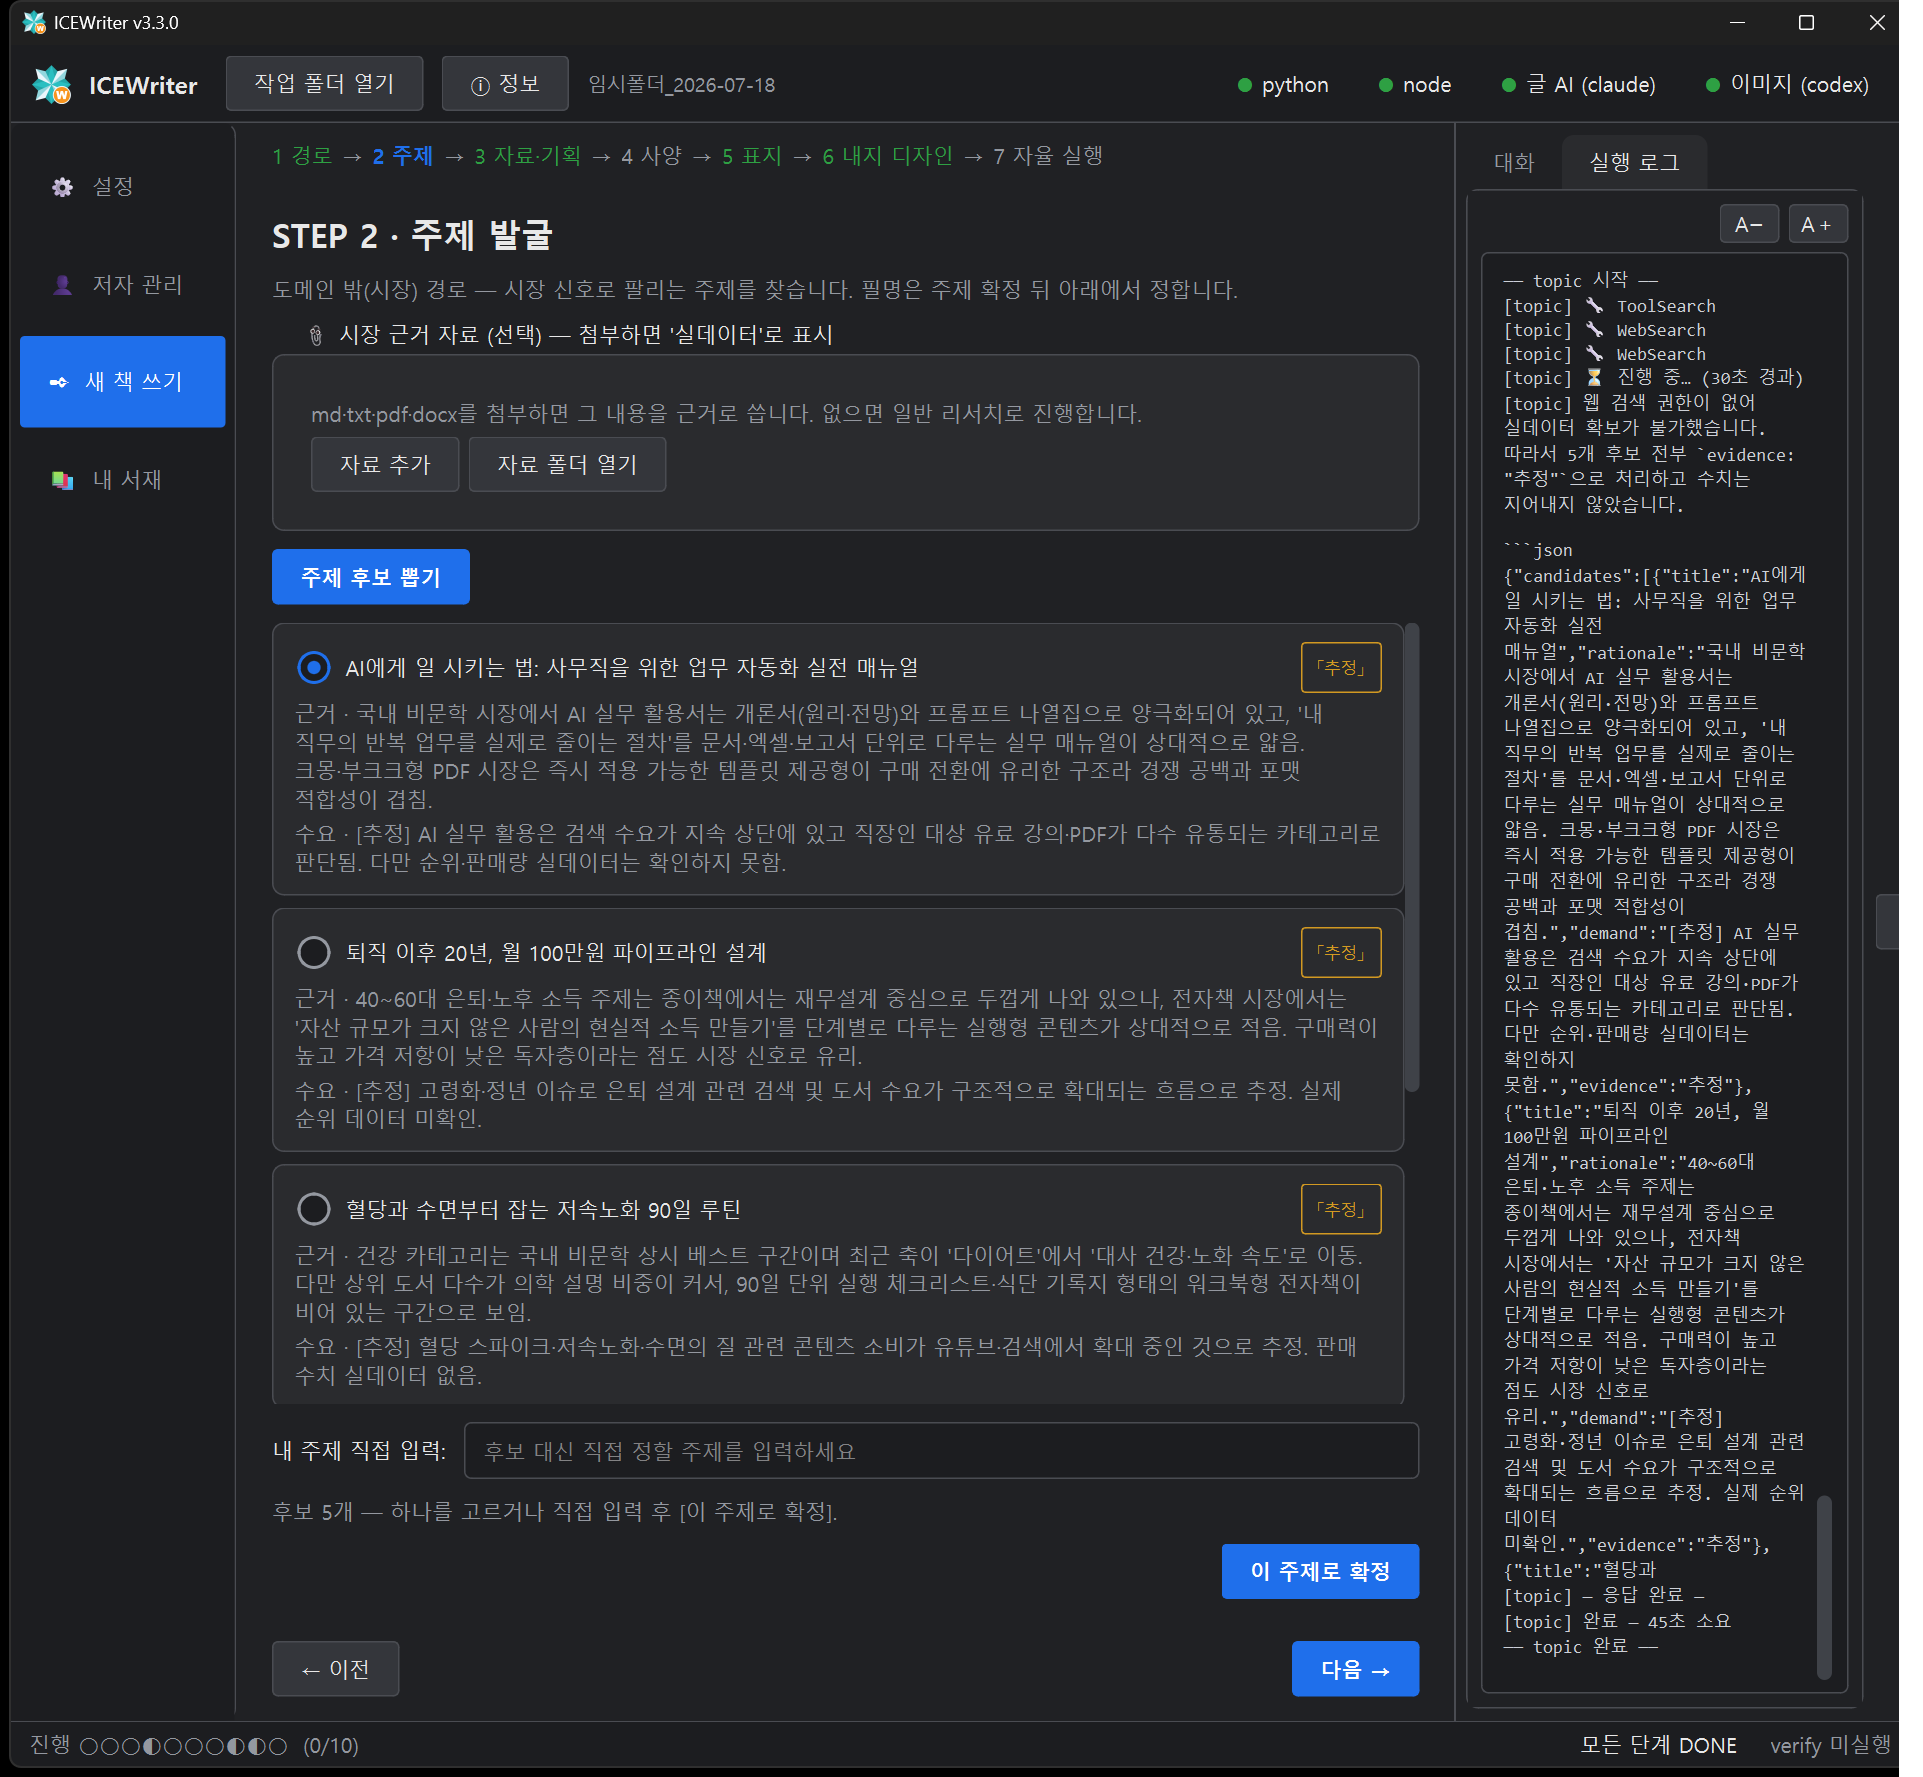Open the 내 서재 sidebar item
The height and width of the screenshot is (1777, 1923).
122,480
